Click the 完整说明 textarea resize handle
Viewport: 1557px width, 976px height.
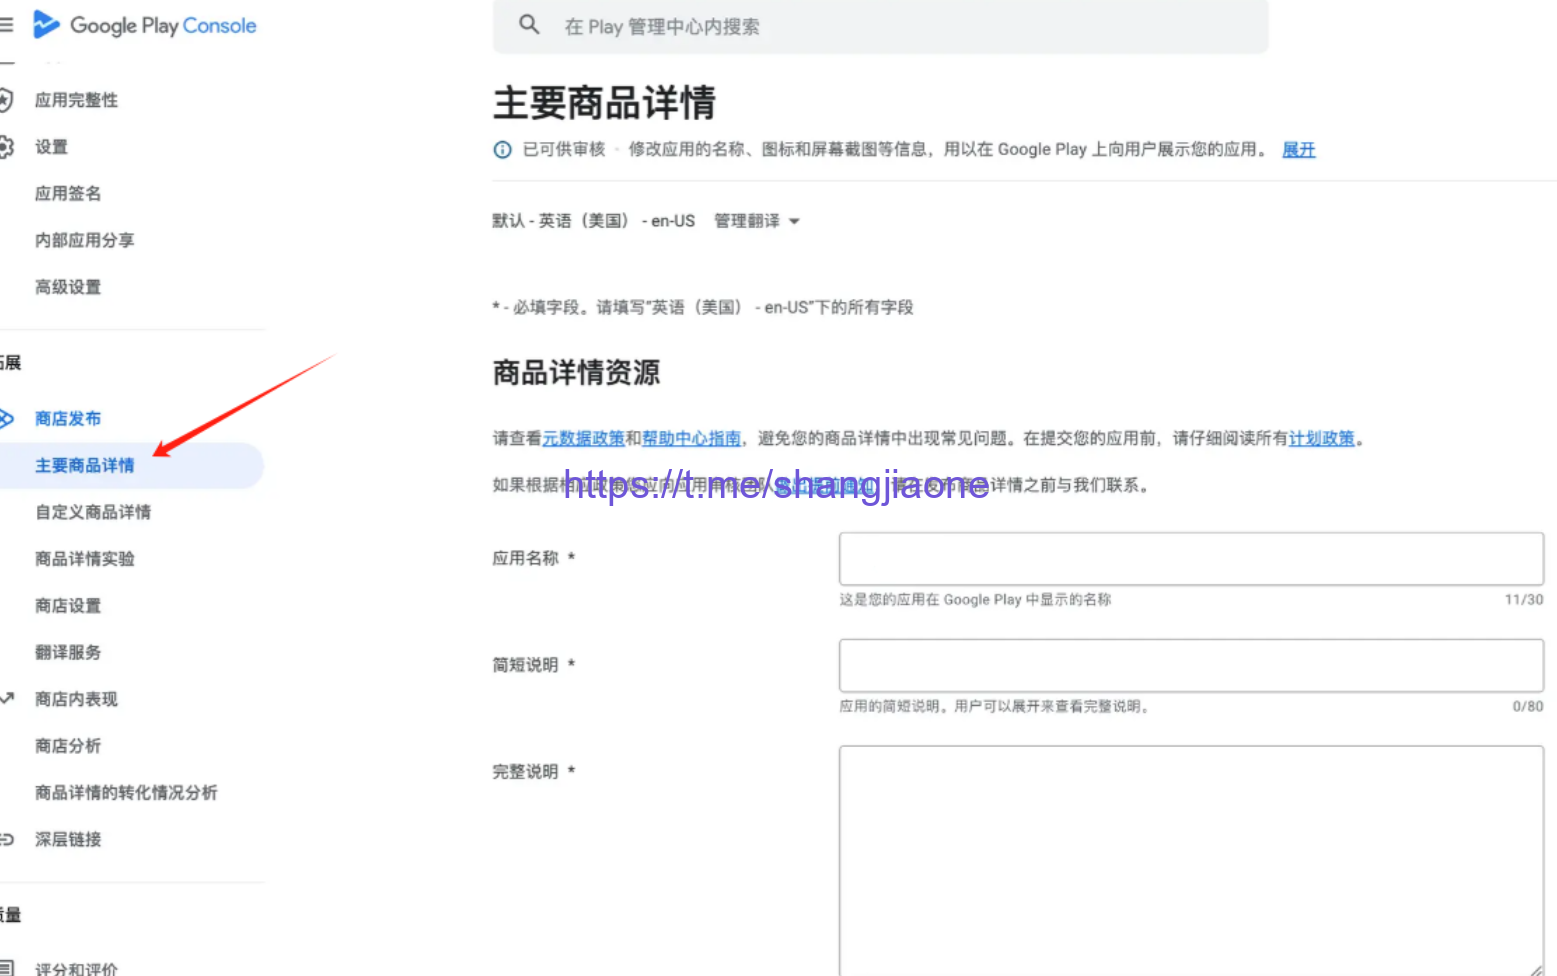(x=1536, y=969)
